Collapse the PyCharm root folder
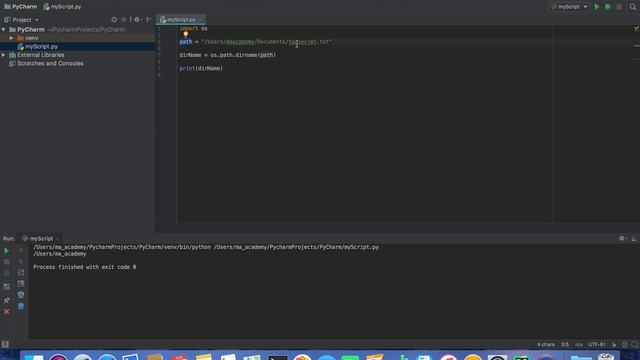Viewport: 640px width, 360px height. pyautogui.click(x=4, y=30)
